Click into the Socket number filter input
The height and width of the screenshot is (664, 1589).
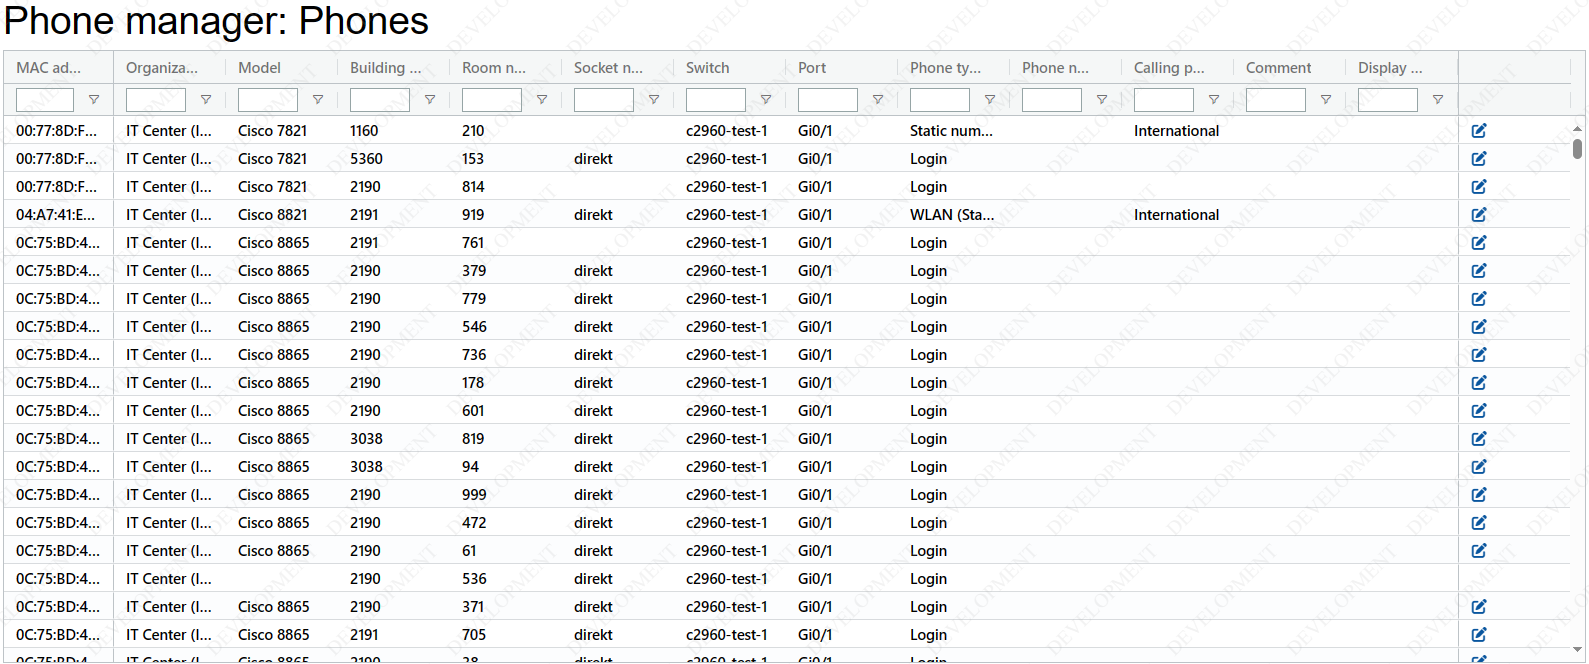(604, 100)
